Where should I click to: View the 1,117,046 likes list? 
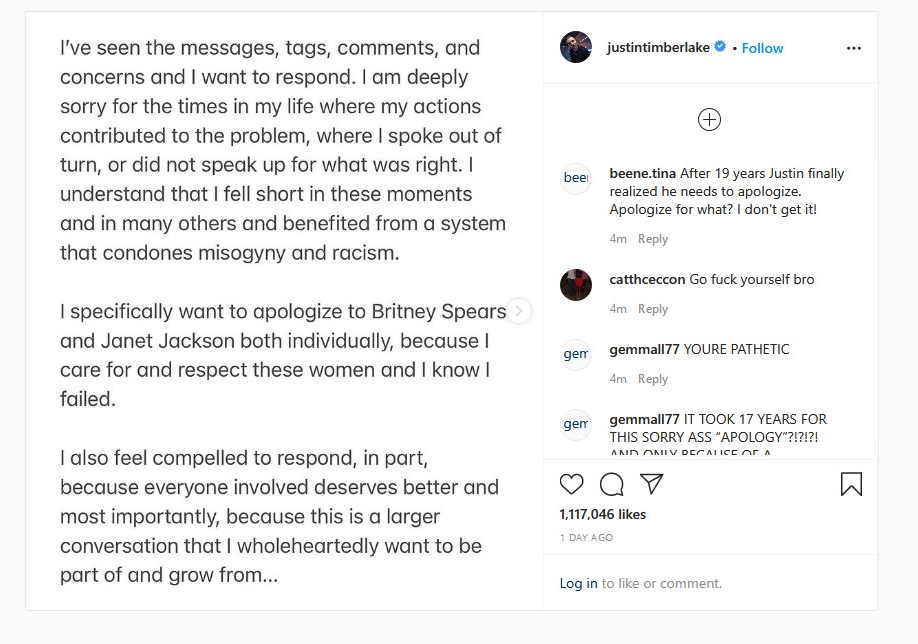tap(603, 514)
